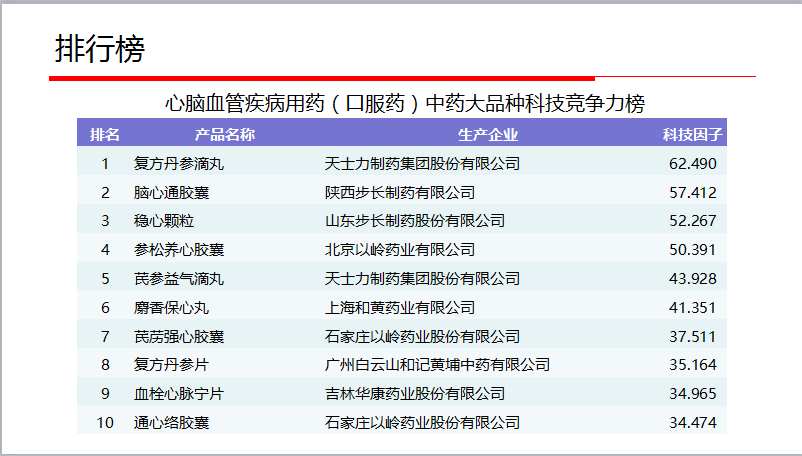
Task: Click rank number 9 cell
Action: click(105, 394)
